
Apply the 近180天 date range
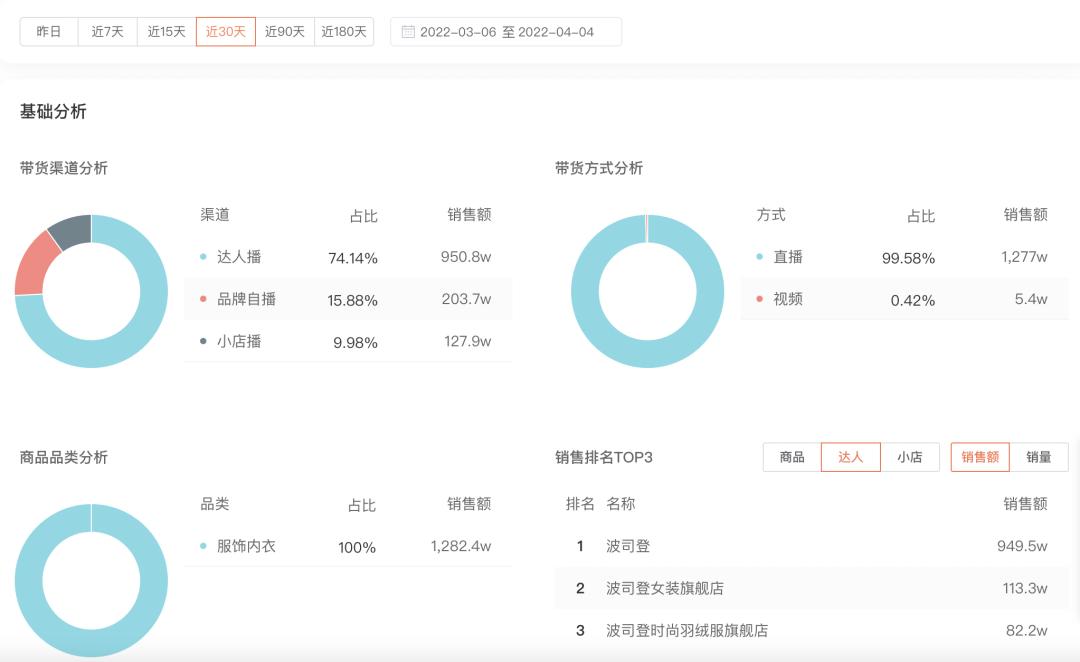343,31
